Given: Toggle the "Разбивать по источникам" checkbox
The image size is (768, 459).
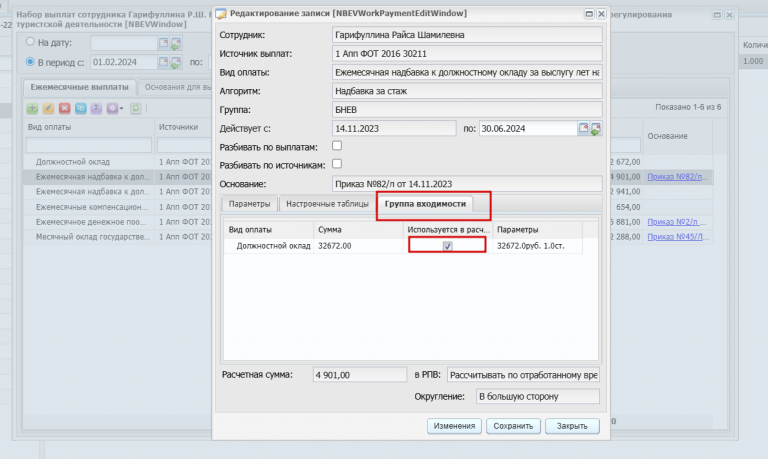Looking at the screenshot, I should tap(337, 164).
